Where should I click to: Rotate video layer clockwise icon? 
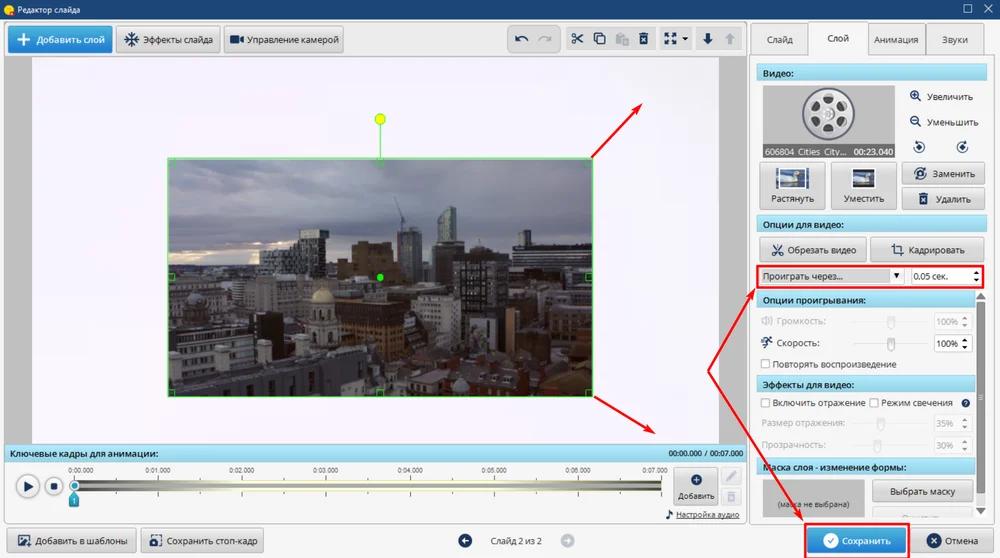click(x=962, y=147)
